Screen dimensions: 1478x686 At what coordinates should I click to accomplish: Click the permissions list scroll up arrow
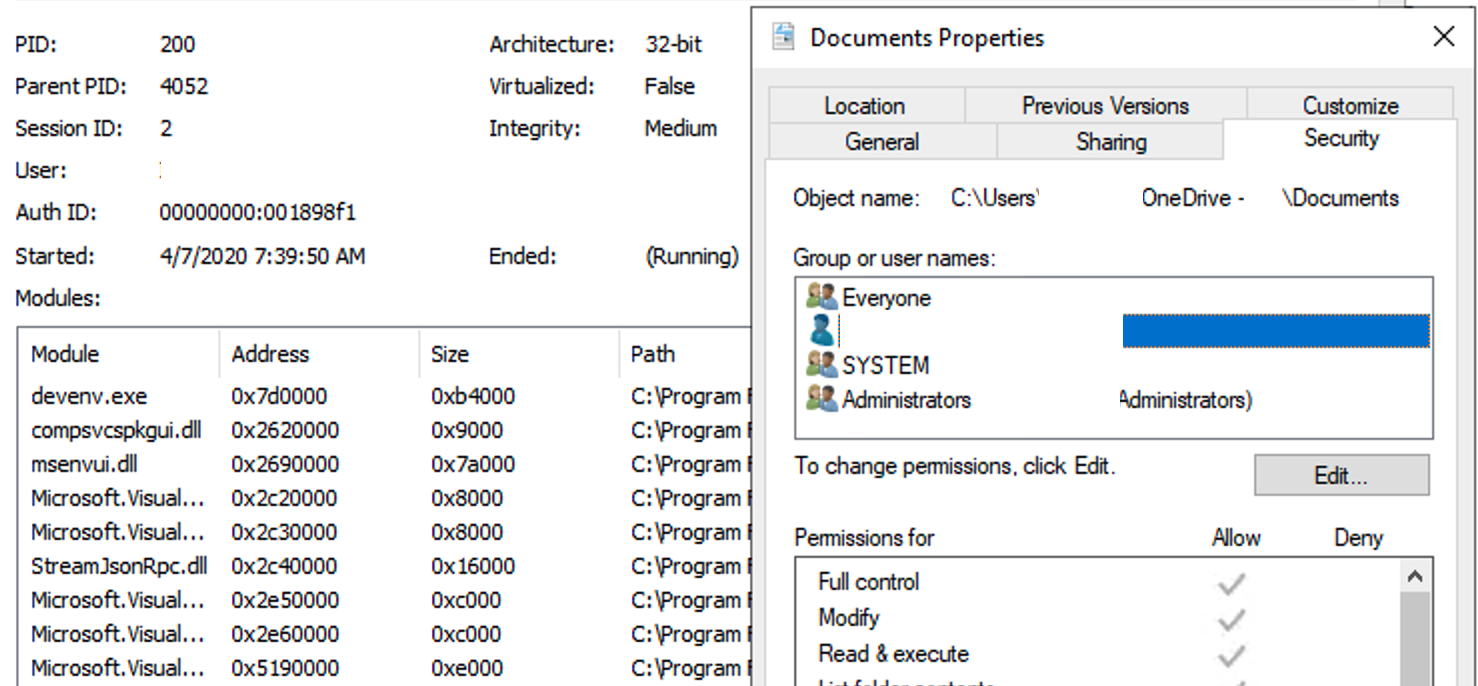(1414, 576)
